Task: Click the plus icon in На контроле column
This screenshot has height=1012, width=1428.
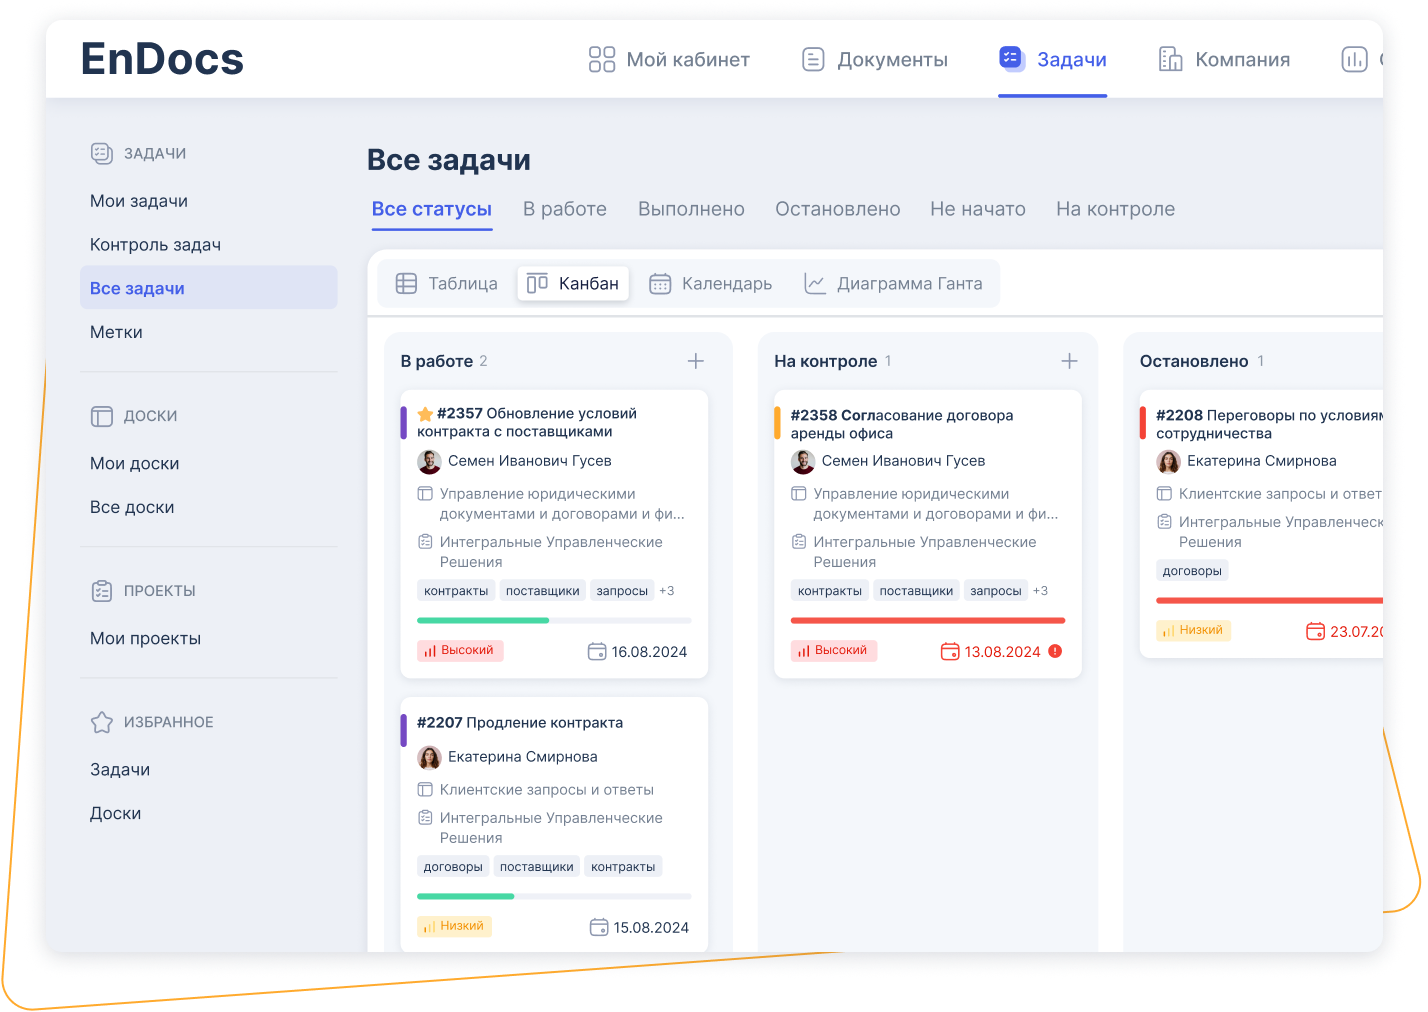Action: coord(1069,361)
